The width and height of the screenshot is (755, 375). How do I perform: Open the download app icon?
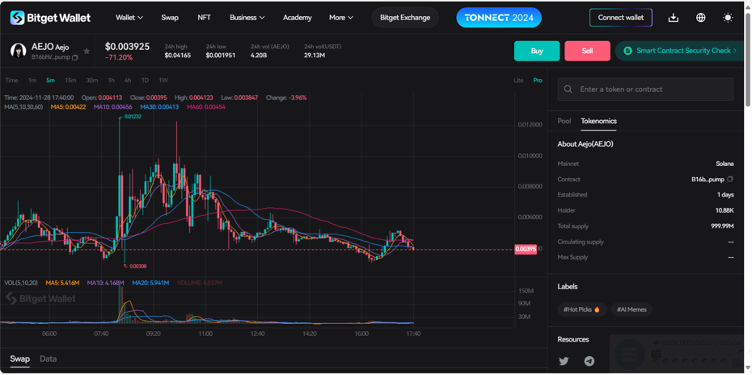coord(673,18)
